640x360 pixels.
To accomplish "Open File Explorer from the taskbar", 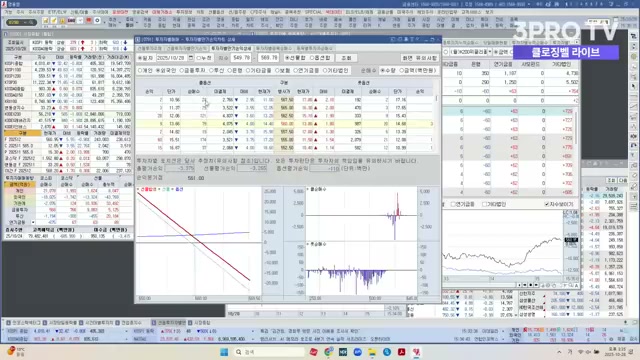I will click(x=372, y=352).
